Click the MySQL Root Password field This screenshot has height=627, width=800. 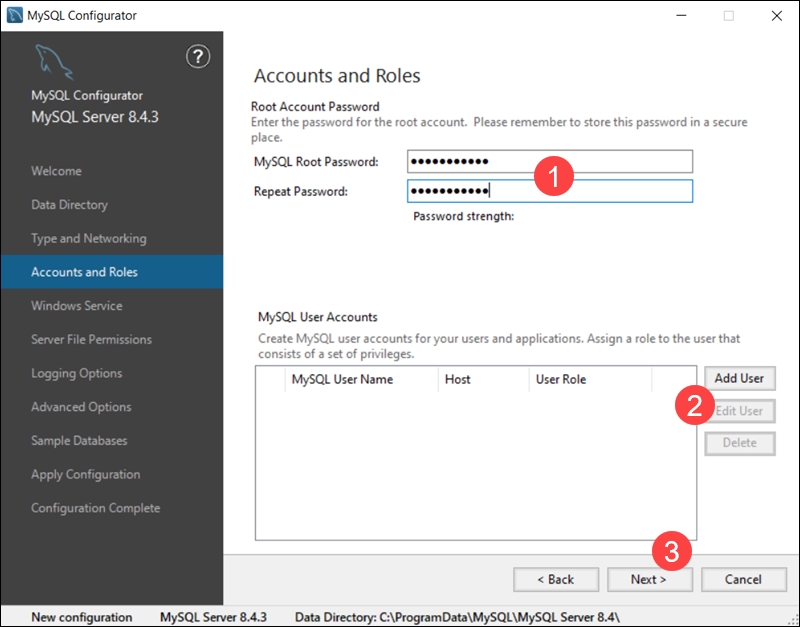point(550,161)
